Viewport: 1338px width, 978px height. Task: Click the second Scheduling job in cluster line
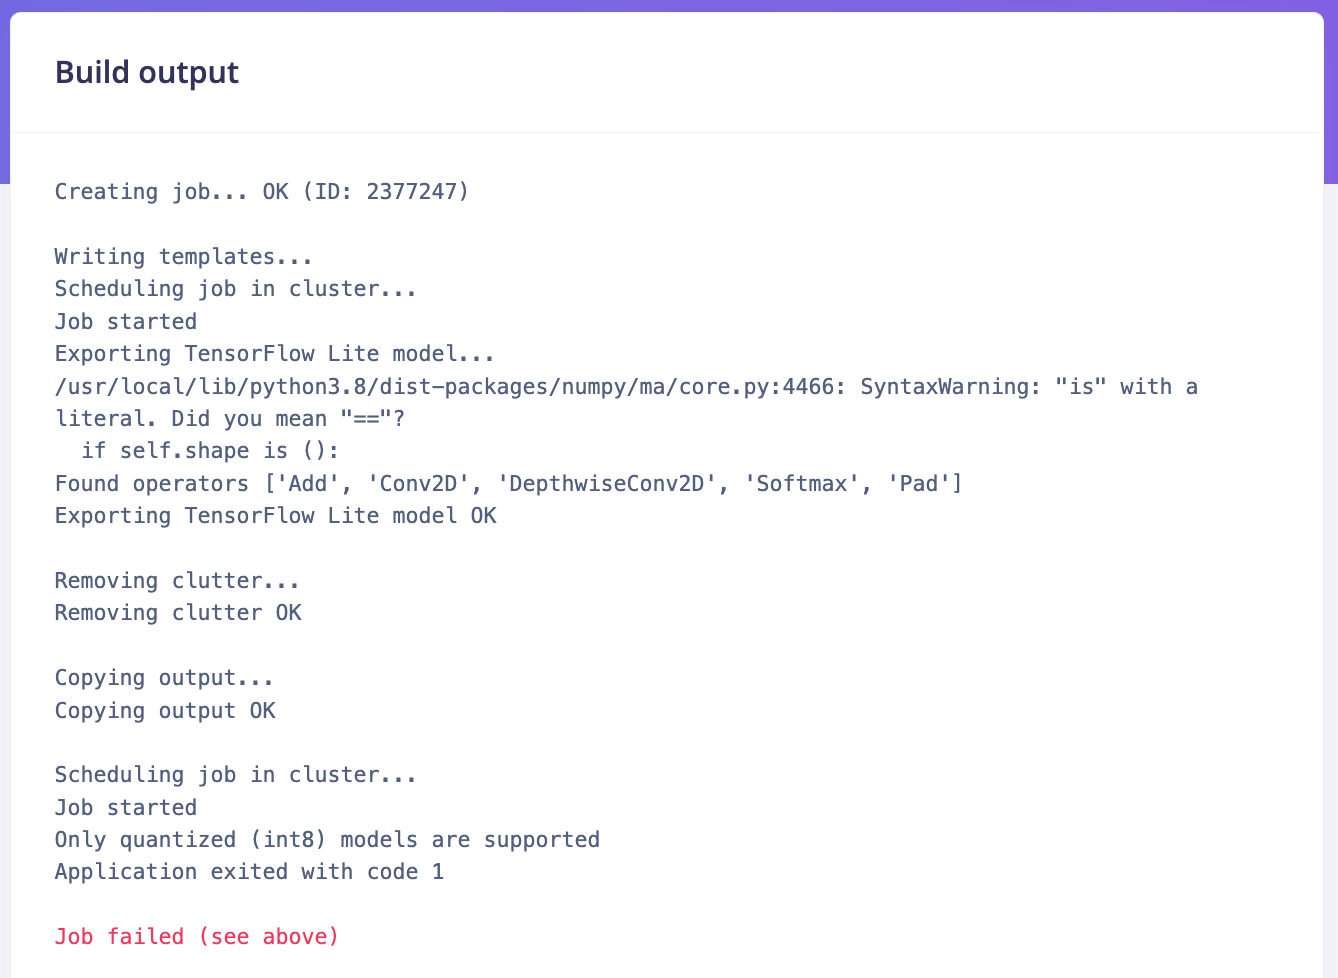[236, 775]
